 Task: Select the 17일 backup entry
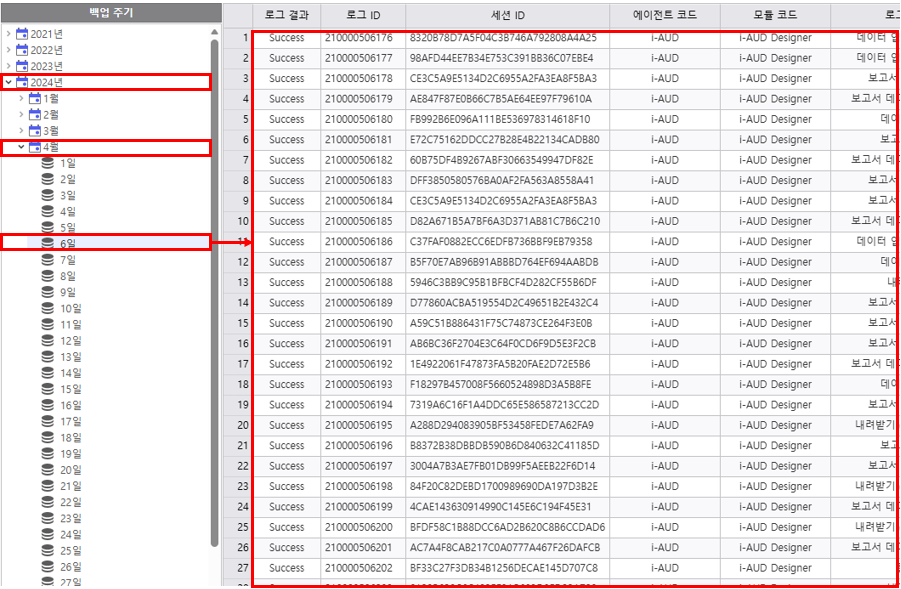(x=71, y=422)
